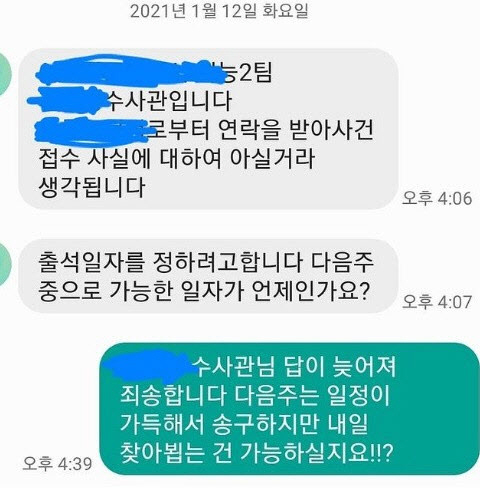Screen dimensions: 480x488
Task: Tap the text 능2팀 in the first message
Action: coord(249,72)
